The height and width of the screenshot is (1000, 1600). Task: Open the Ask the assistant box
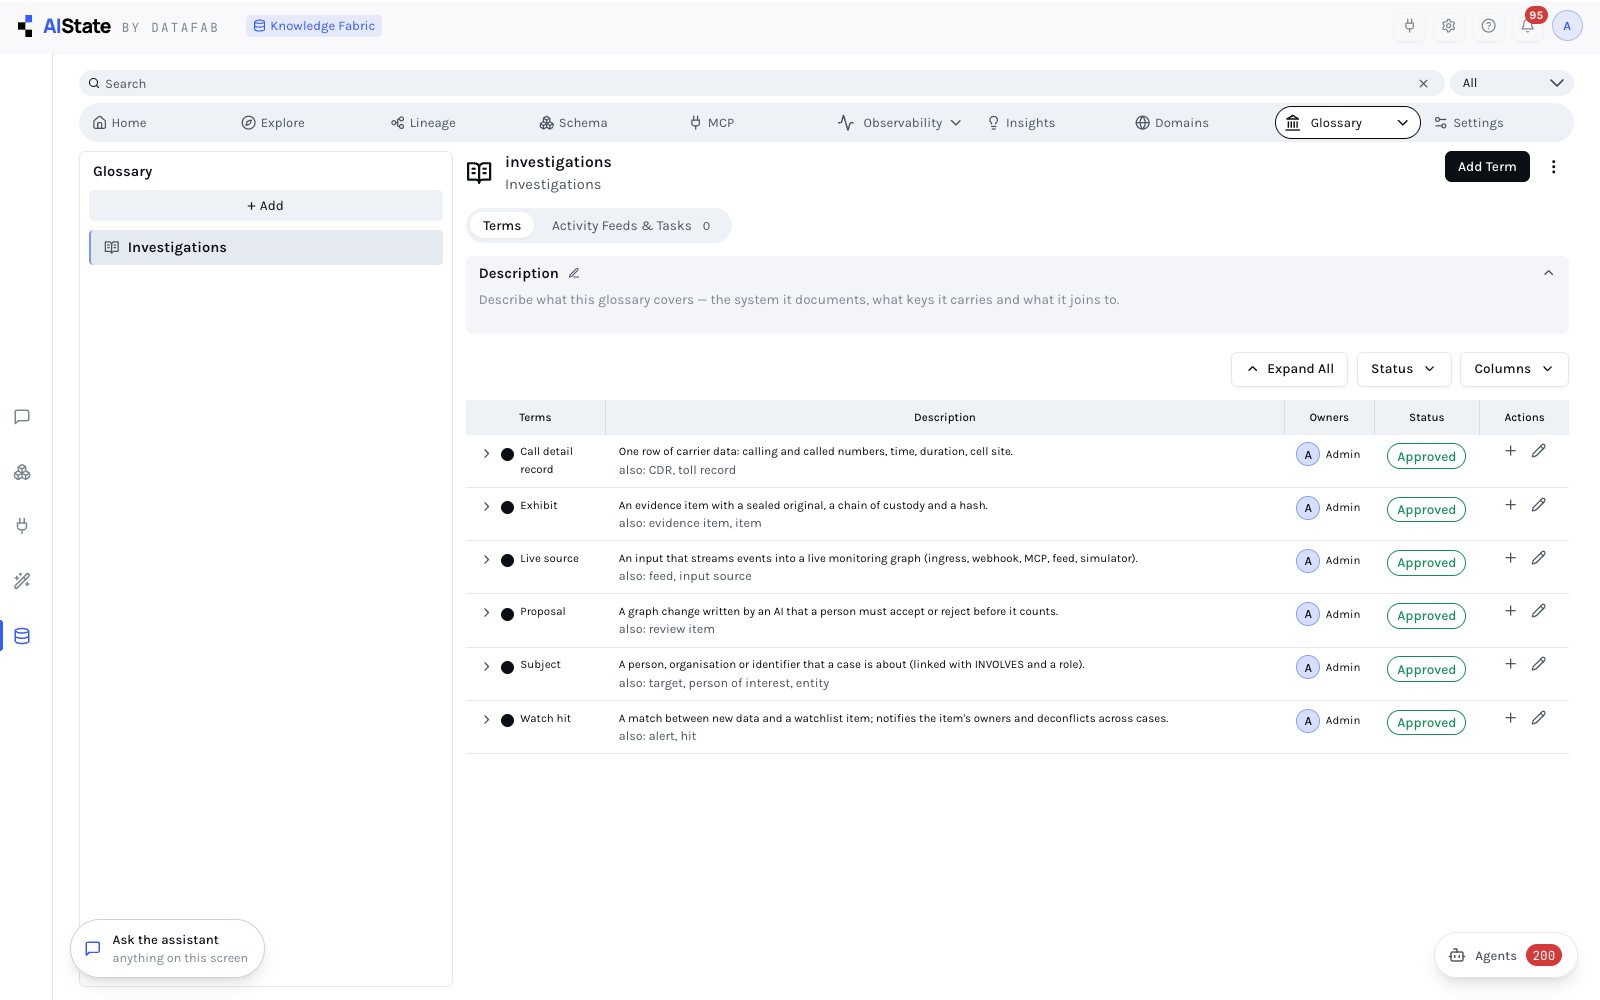[x=168, y=949]
